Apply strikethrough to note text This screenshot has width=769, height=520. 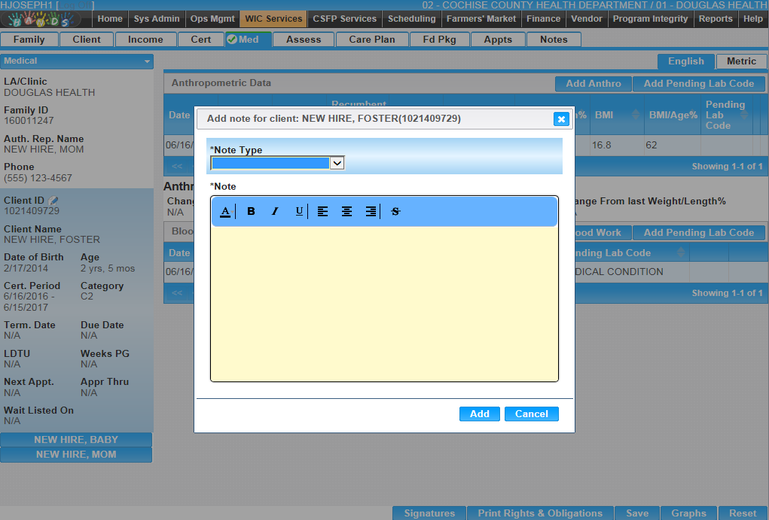click(395, 211)
